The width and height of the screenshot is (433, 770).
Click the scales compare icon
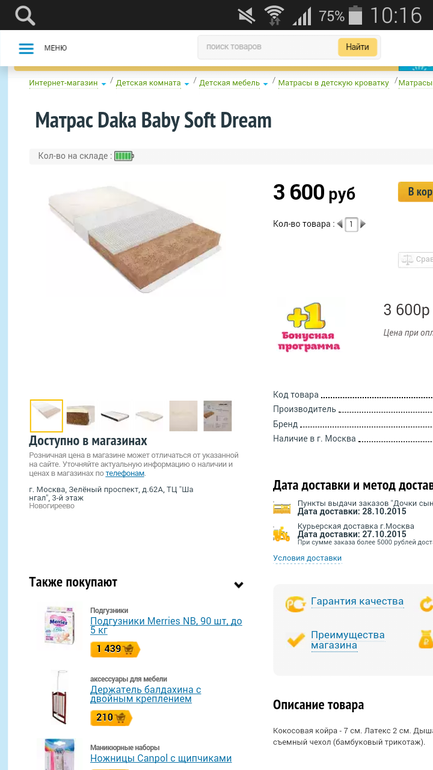407,259
